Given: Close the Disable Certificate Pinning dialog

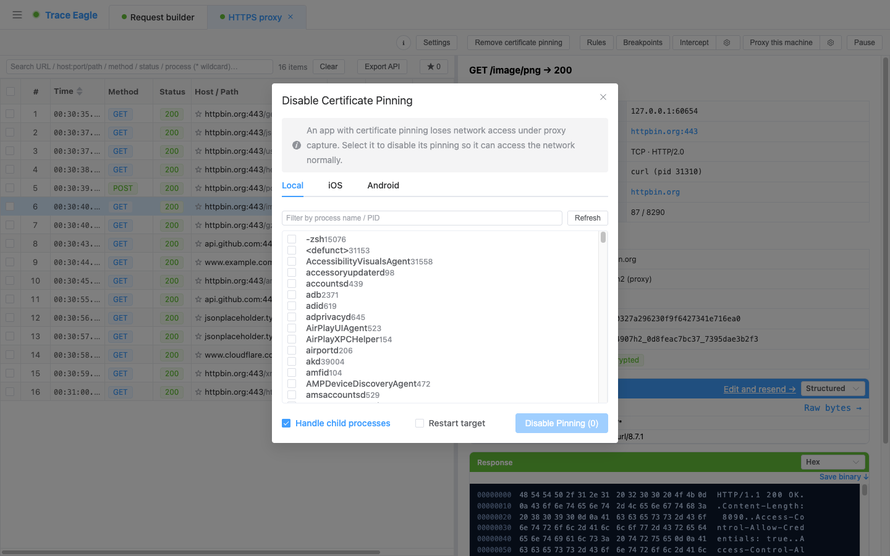Looking at the screenshot, I should [x=603, y=97].
